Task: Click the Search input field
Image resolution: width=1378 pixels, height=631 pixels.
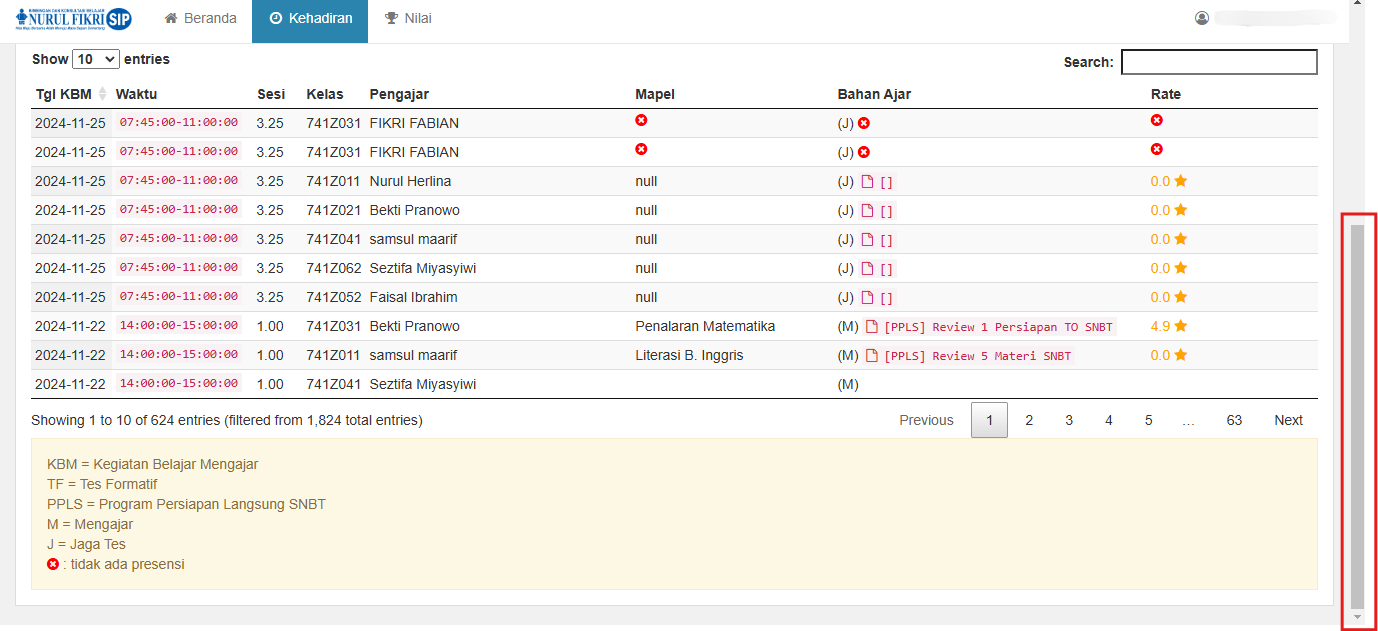Action: click(x=1219, y=62)
